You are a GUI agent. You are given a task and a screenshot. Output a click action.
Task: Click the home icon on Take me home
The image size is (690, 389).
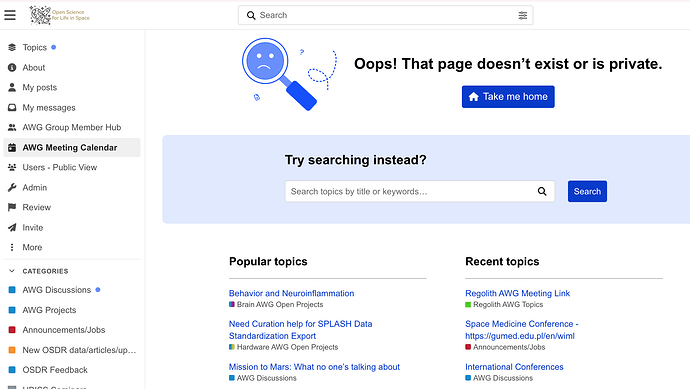[x=473, y=97]
